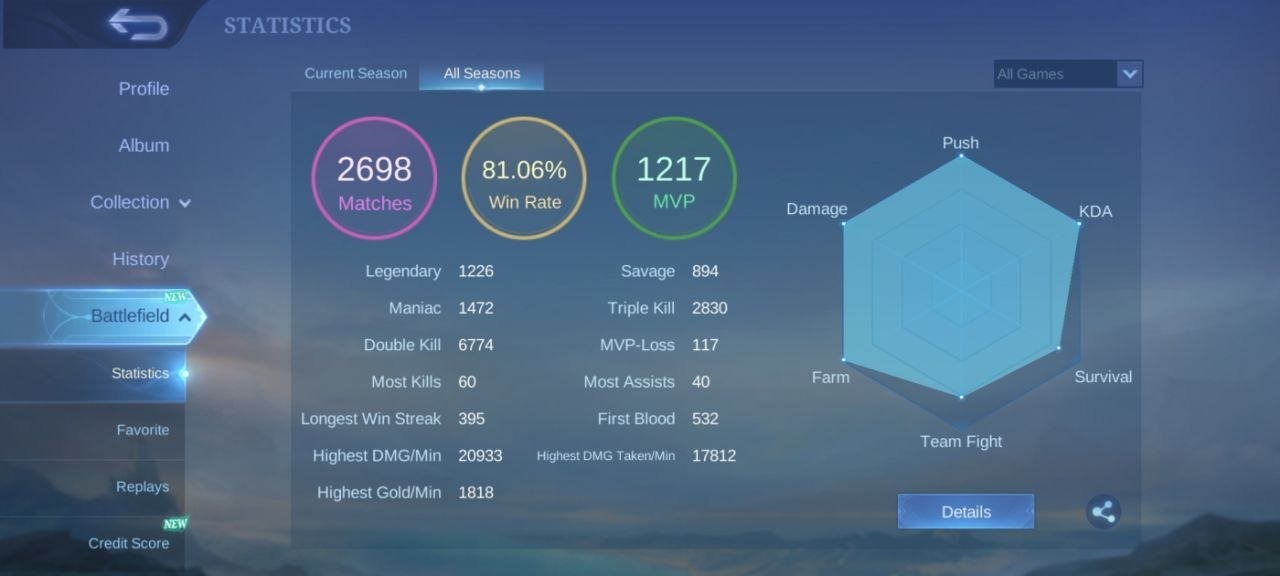Click the Maniac value 1472
Screen dimensions: 1280x576
476,309
